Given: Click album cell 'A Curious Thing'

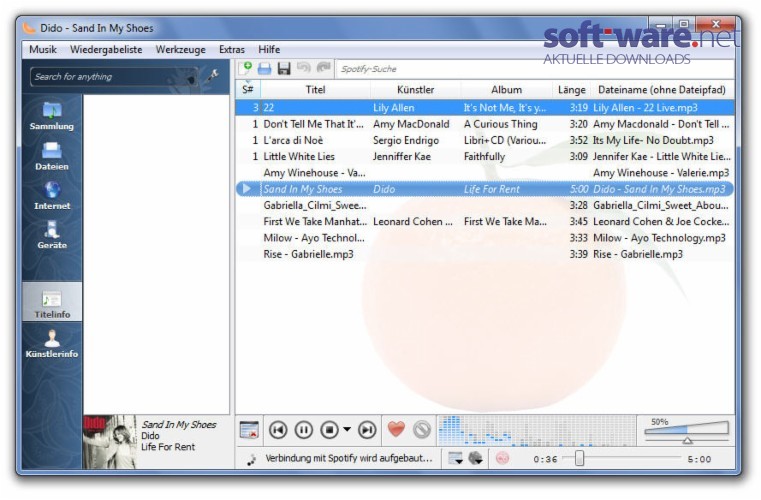Looking at the screenshot, I should tap(500, 124).
